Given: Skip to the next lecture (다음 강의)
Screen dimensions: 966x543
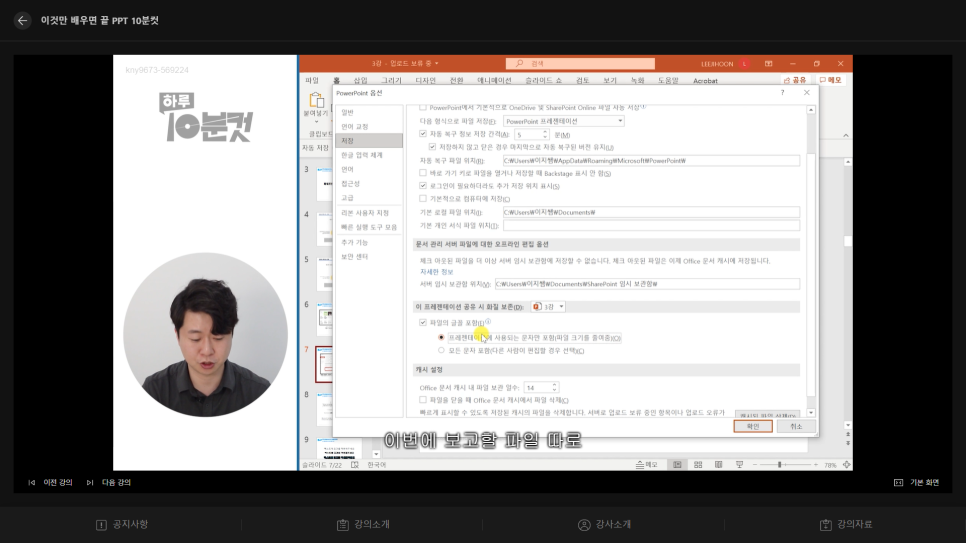Looking at the screenshot, I should [109, 483].
